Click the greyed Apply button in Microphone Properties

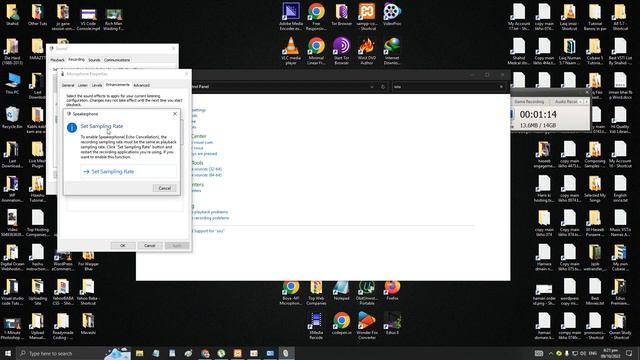click(177, 245)
